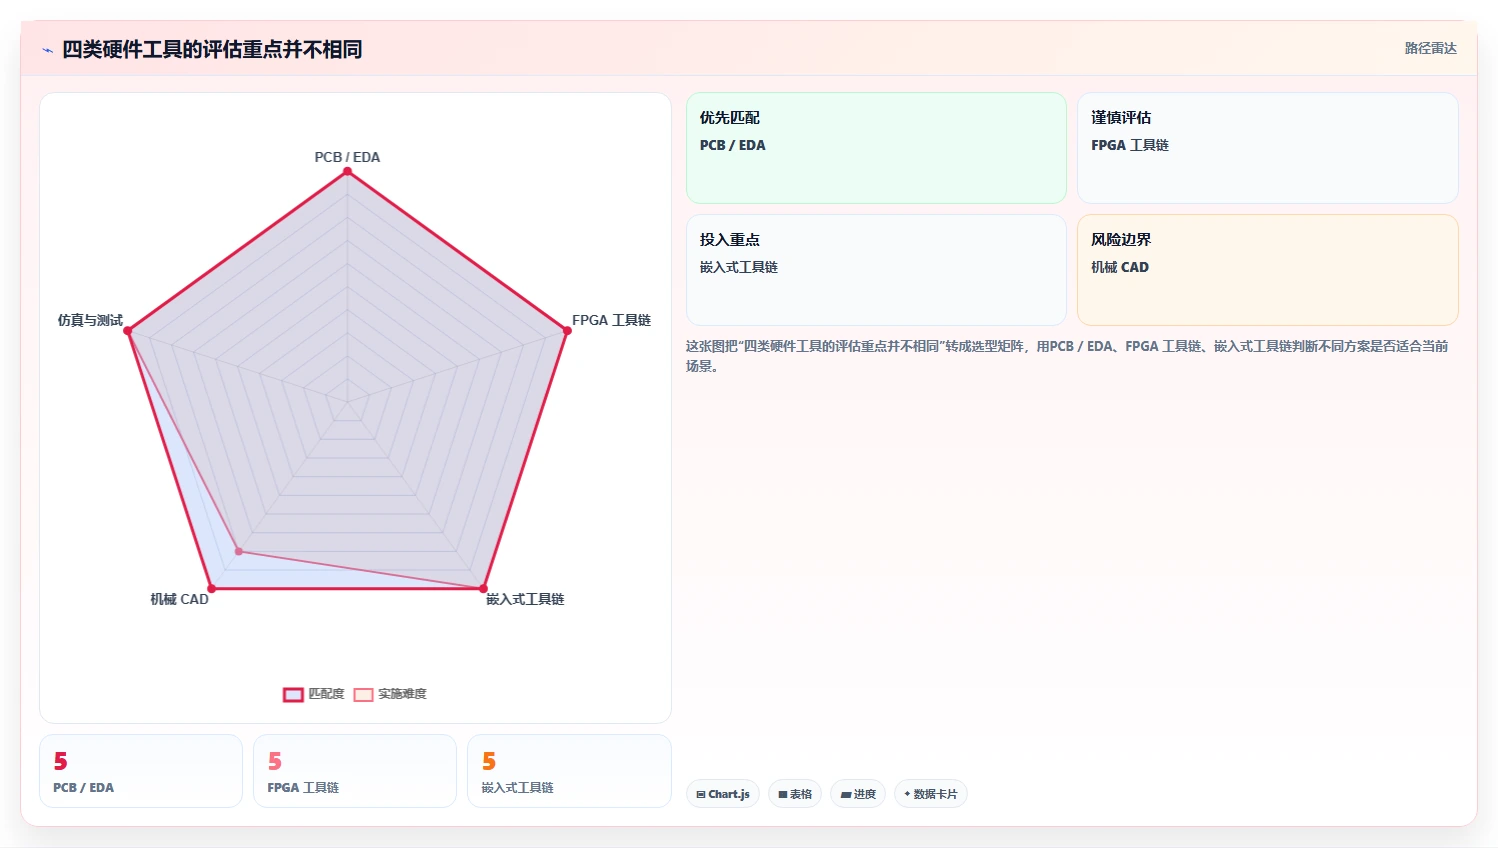
Task: Click the FPGA 工具链 axis label on chart
Action: (x=611, y=320)
